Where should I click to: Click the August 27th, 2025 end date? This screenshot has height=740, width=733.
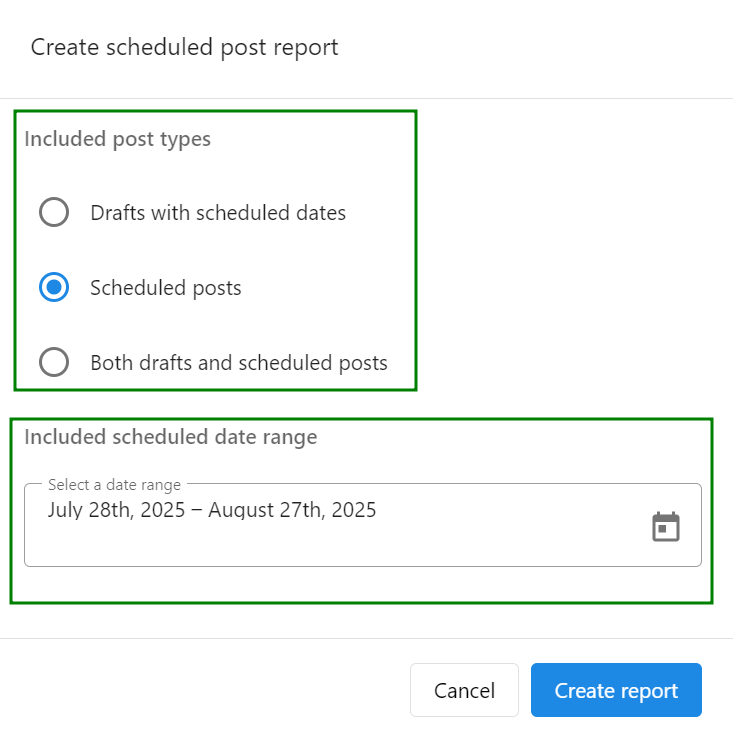pyautogui.click(x=292, y=510)
